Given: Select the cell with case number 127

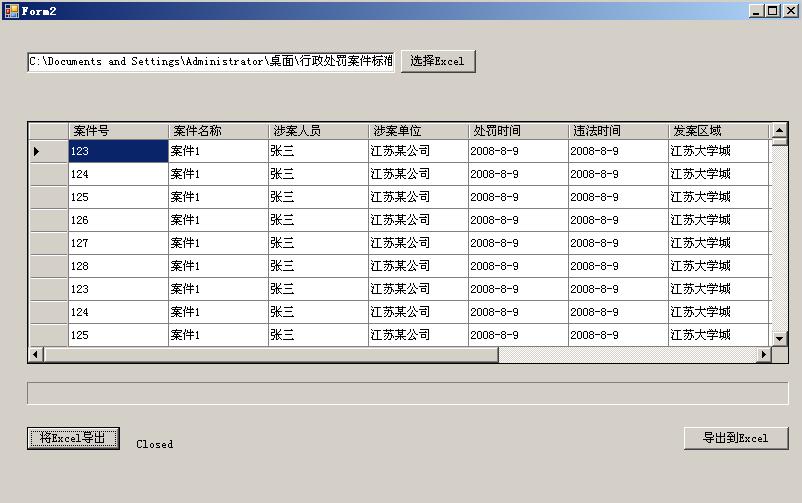Looking at the screenshot, I should coord(118,243).
